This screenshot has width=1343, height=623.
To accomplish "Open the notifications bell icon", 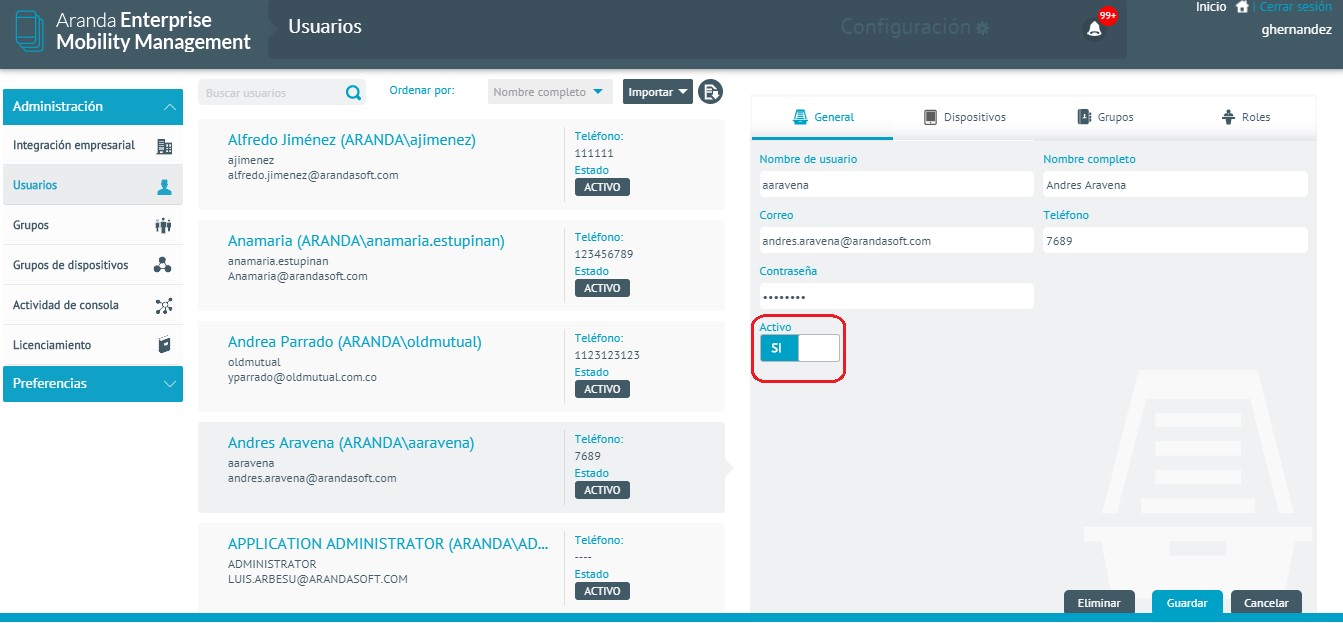I will coord(1094,29).
